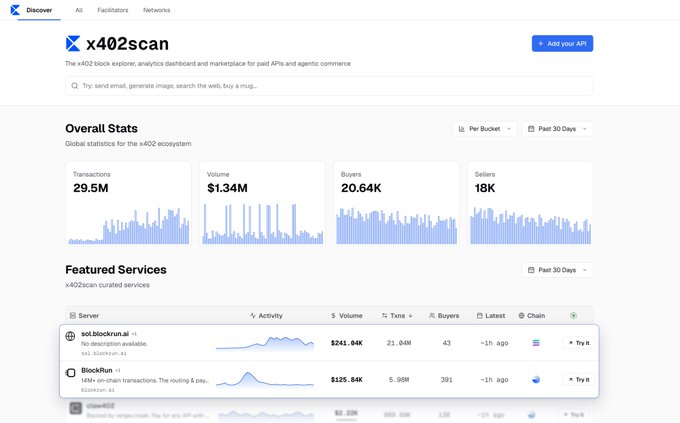Open the Discover tab
Viewport: 680px width, 423px height.
tap(39, 10)
